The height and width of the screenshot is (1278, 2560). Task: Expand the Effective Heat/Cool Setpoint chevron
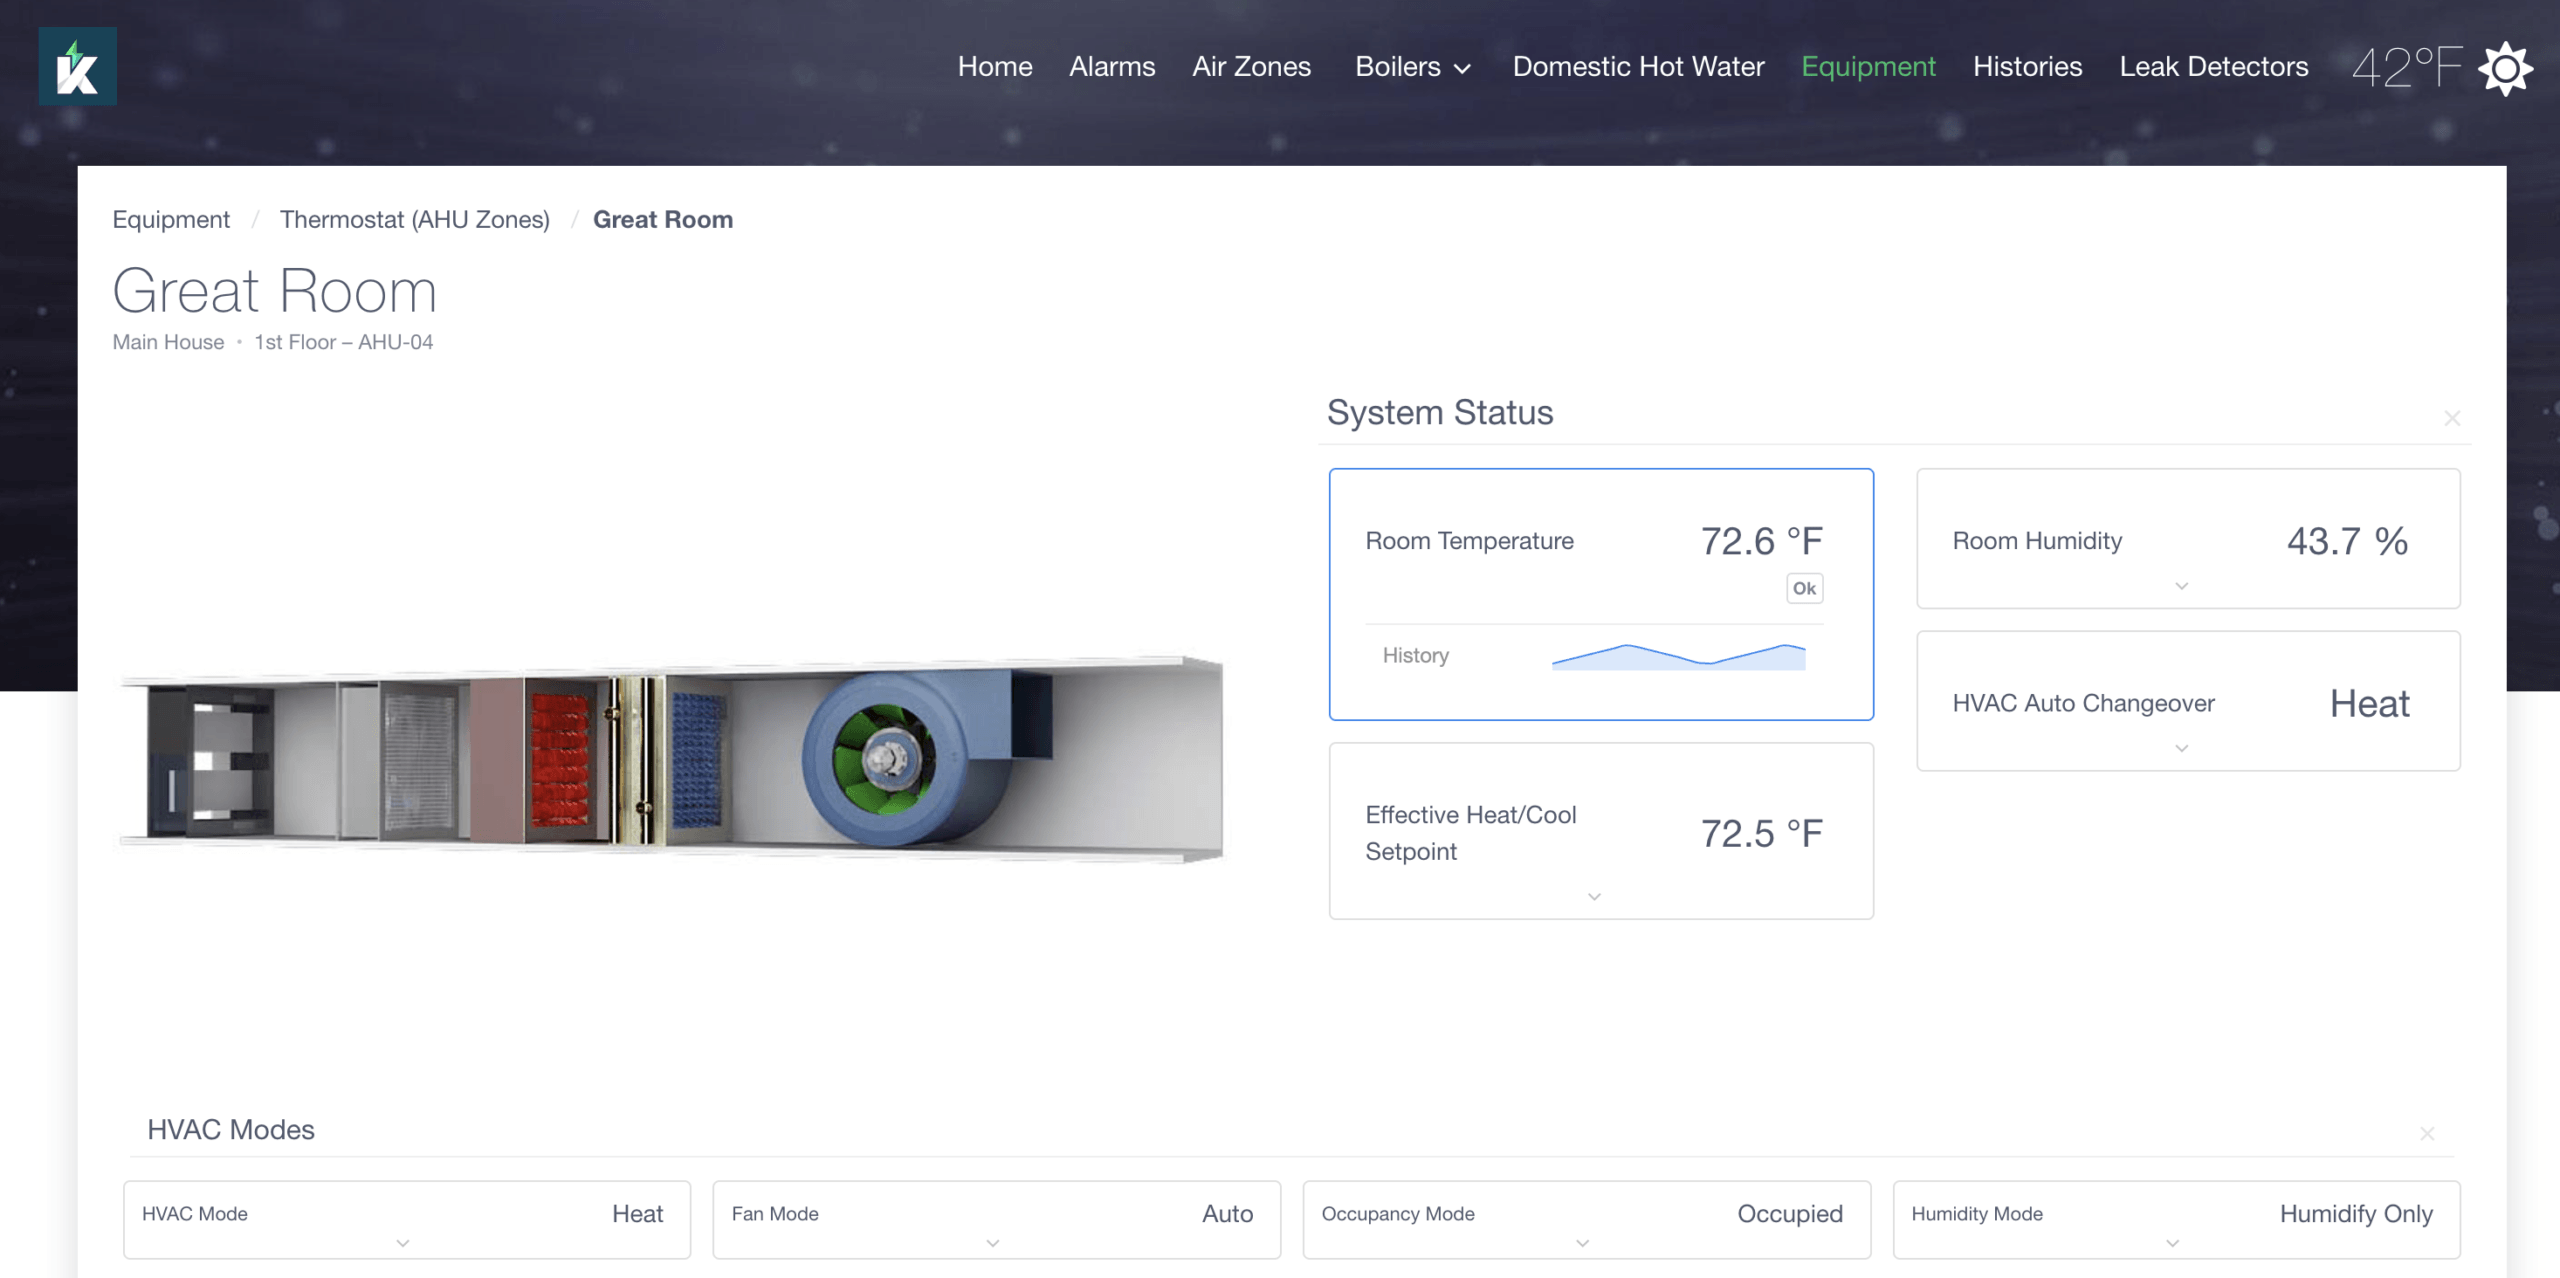pos(1594,896)
